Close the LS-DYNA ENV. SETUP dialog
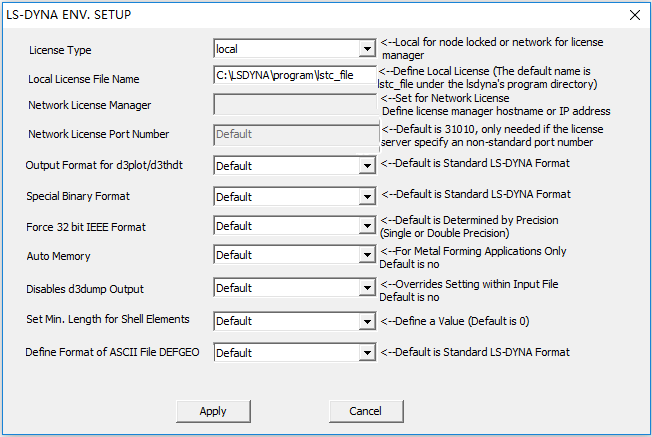The height and width of the screenshot is (437, 652). (x=633, y=15)
